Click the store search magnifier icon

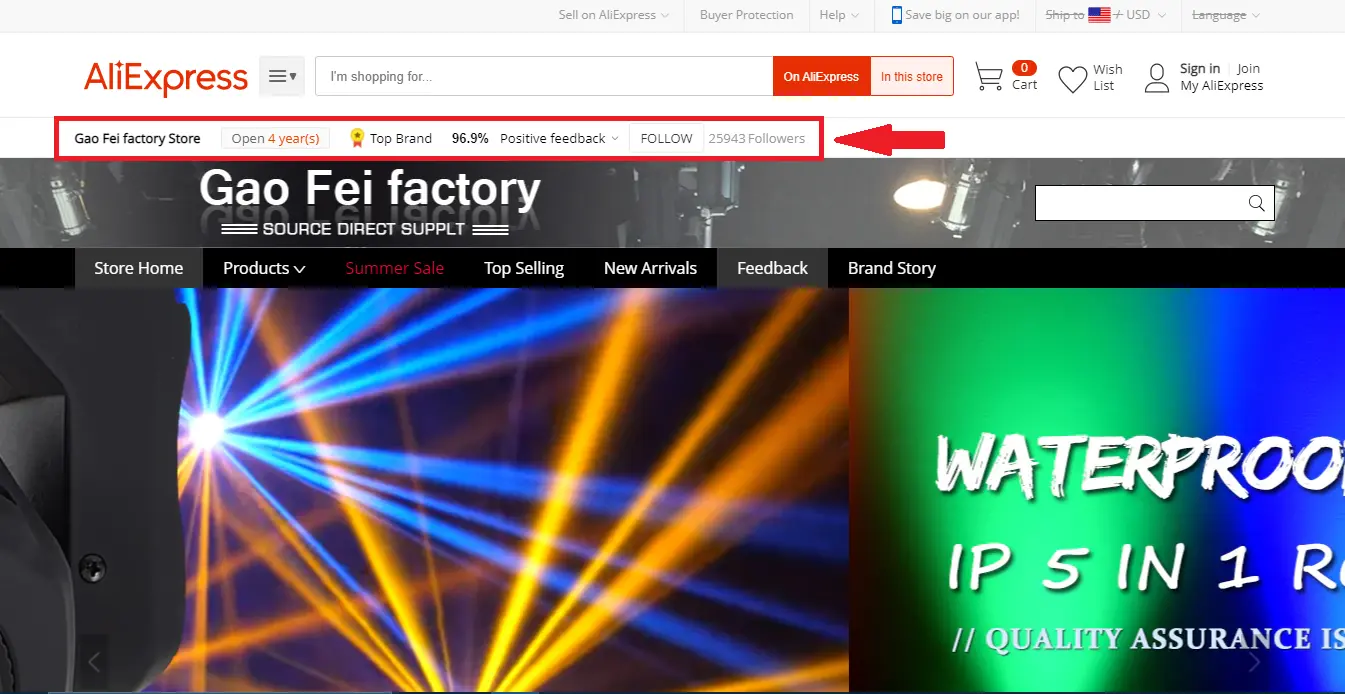(x=1256, y=203)
